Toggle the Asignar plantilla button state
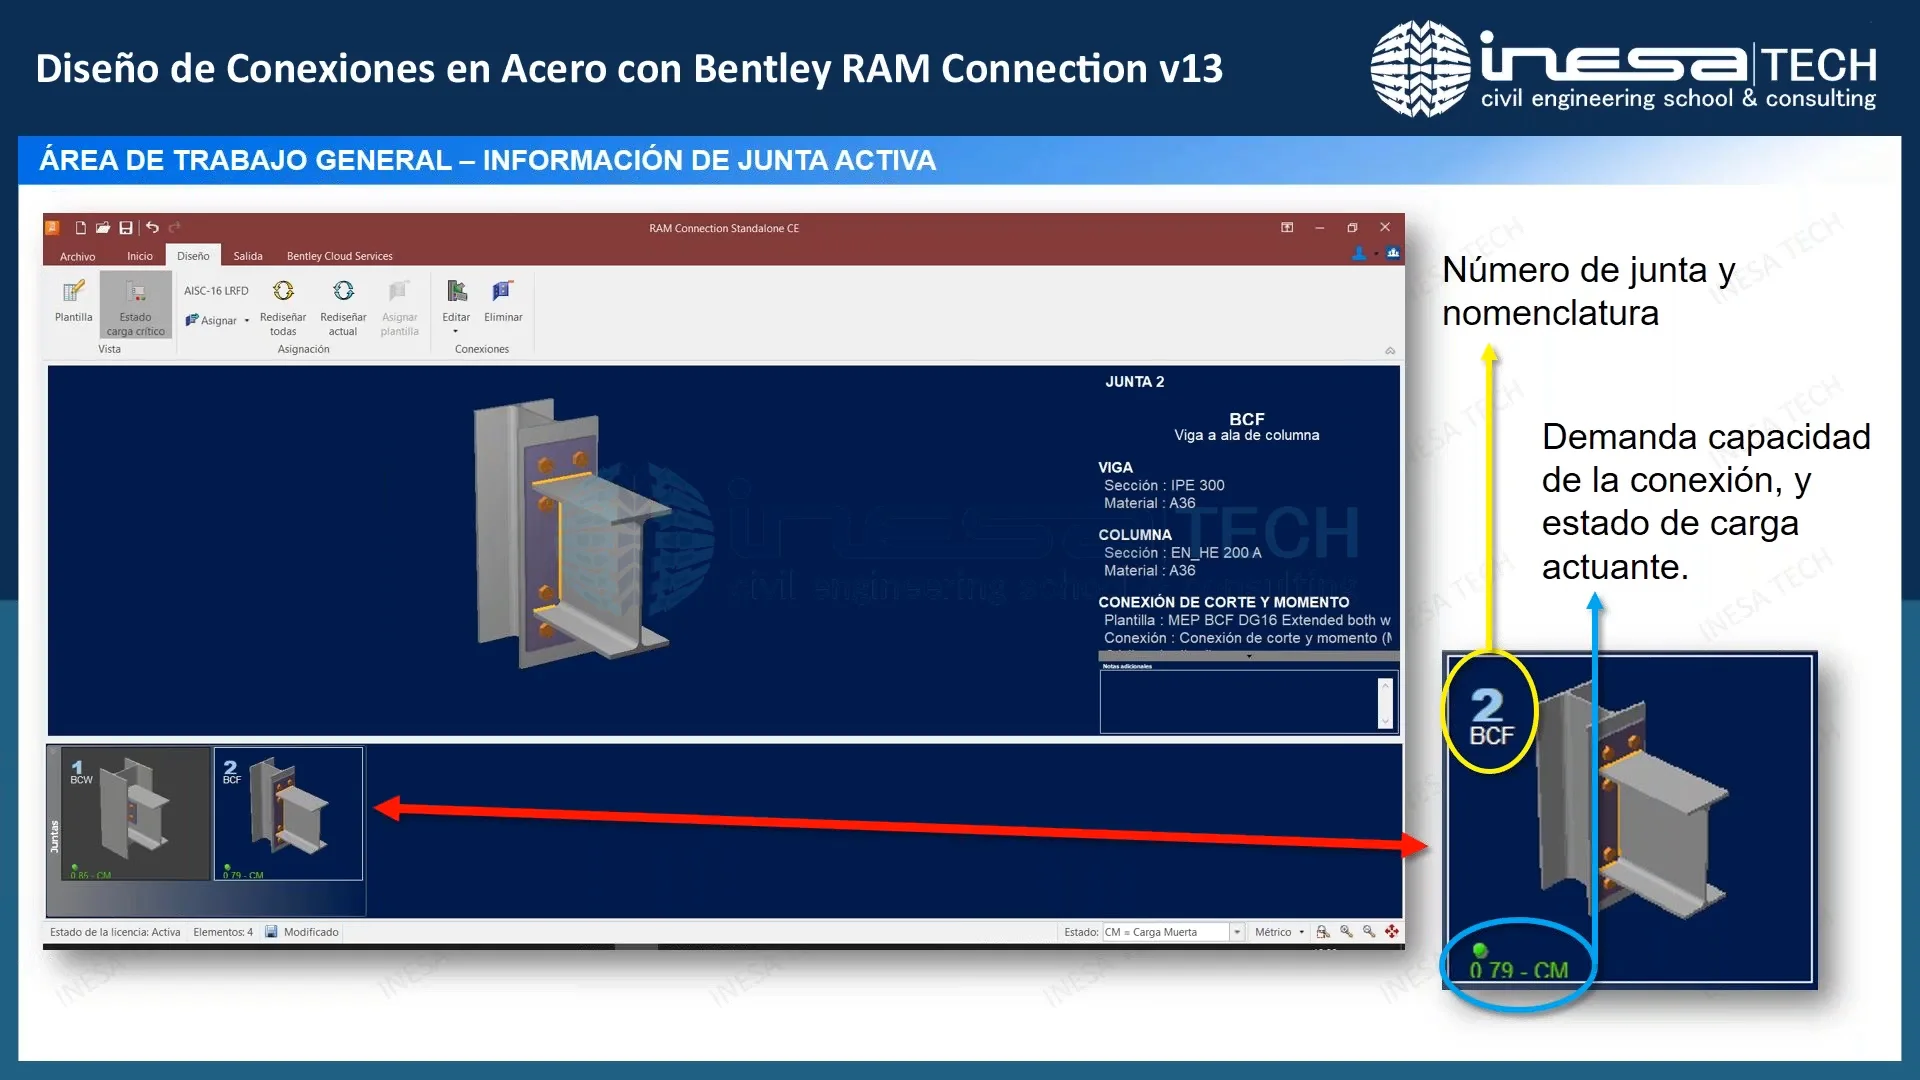Image resolution: width=1920 pixels, height=1080 pixels. click(x=399, y=308)
